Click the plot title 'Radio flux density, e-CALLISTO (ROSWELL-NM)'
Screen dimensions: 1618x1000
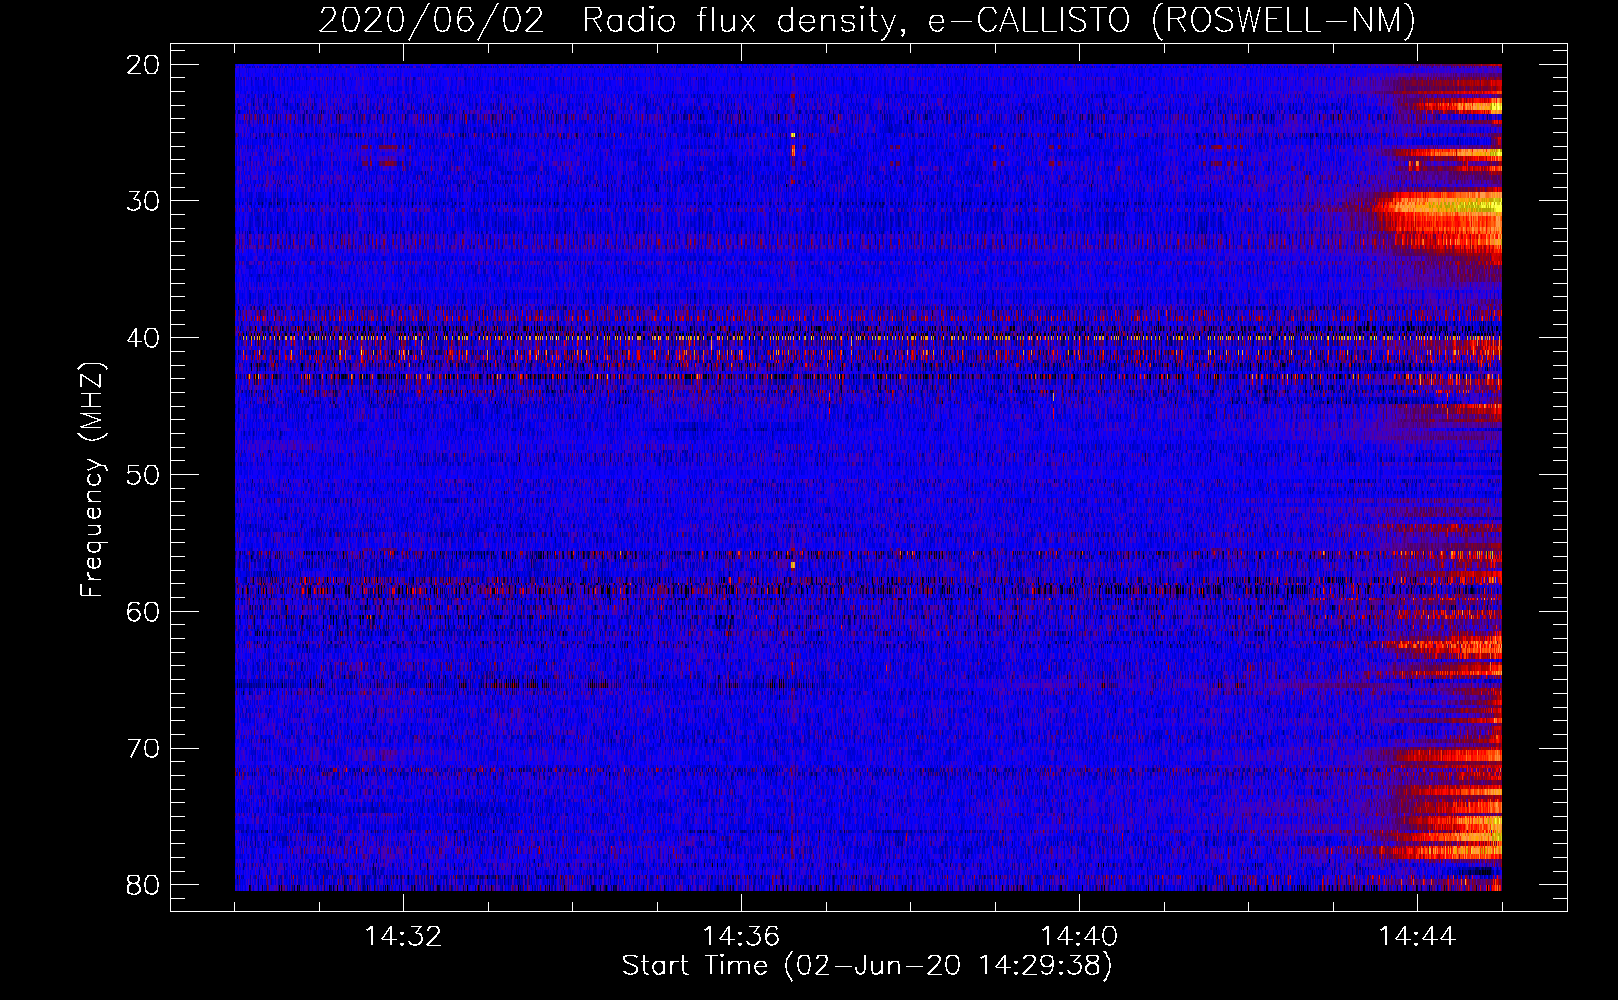(x=999, y=20)
